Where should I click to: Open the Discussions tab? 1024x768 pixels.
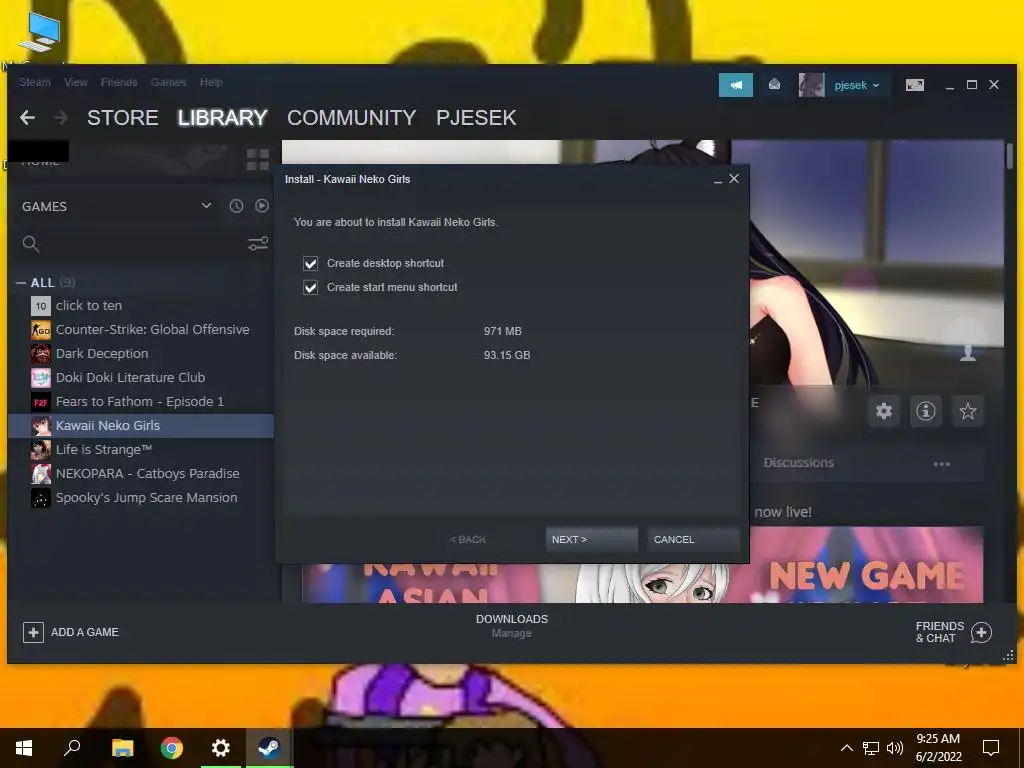[799, 462]
